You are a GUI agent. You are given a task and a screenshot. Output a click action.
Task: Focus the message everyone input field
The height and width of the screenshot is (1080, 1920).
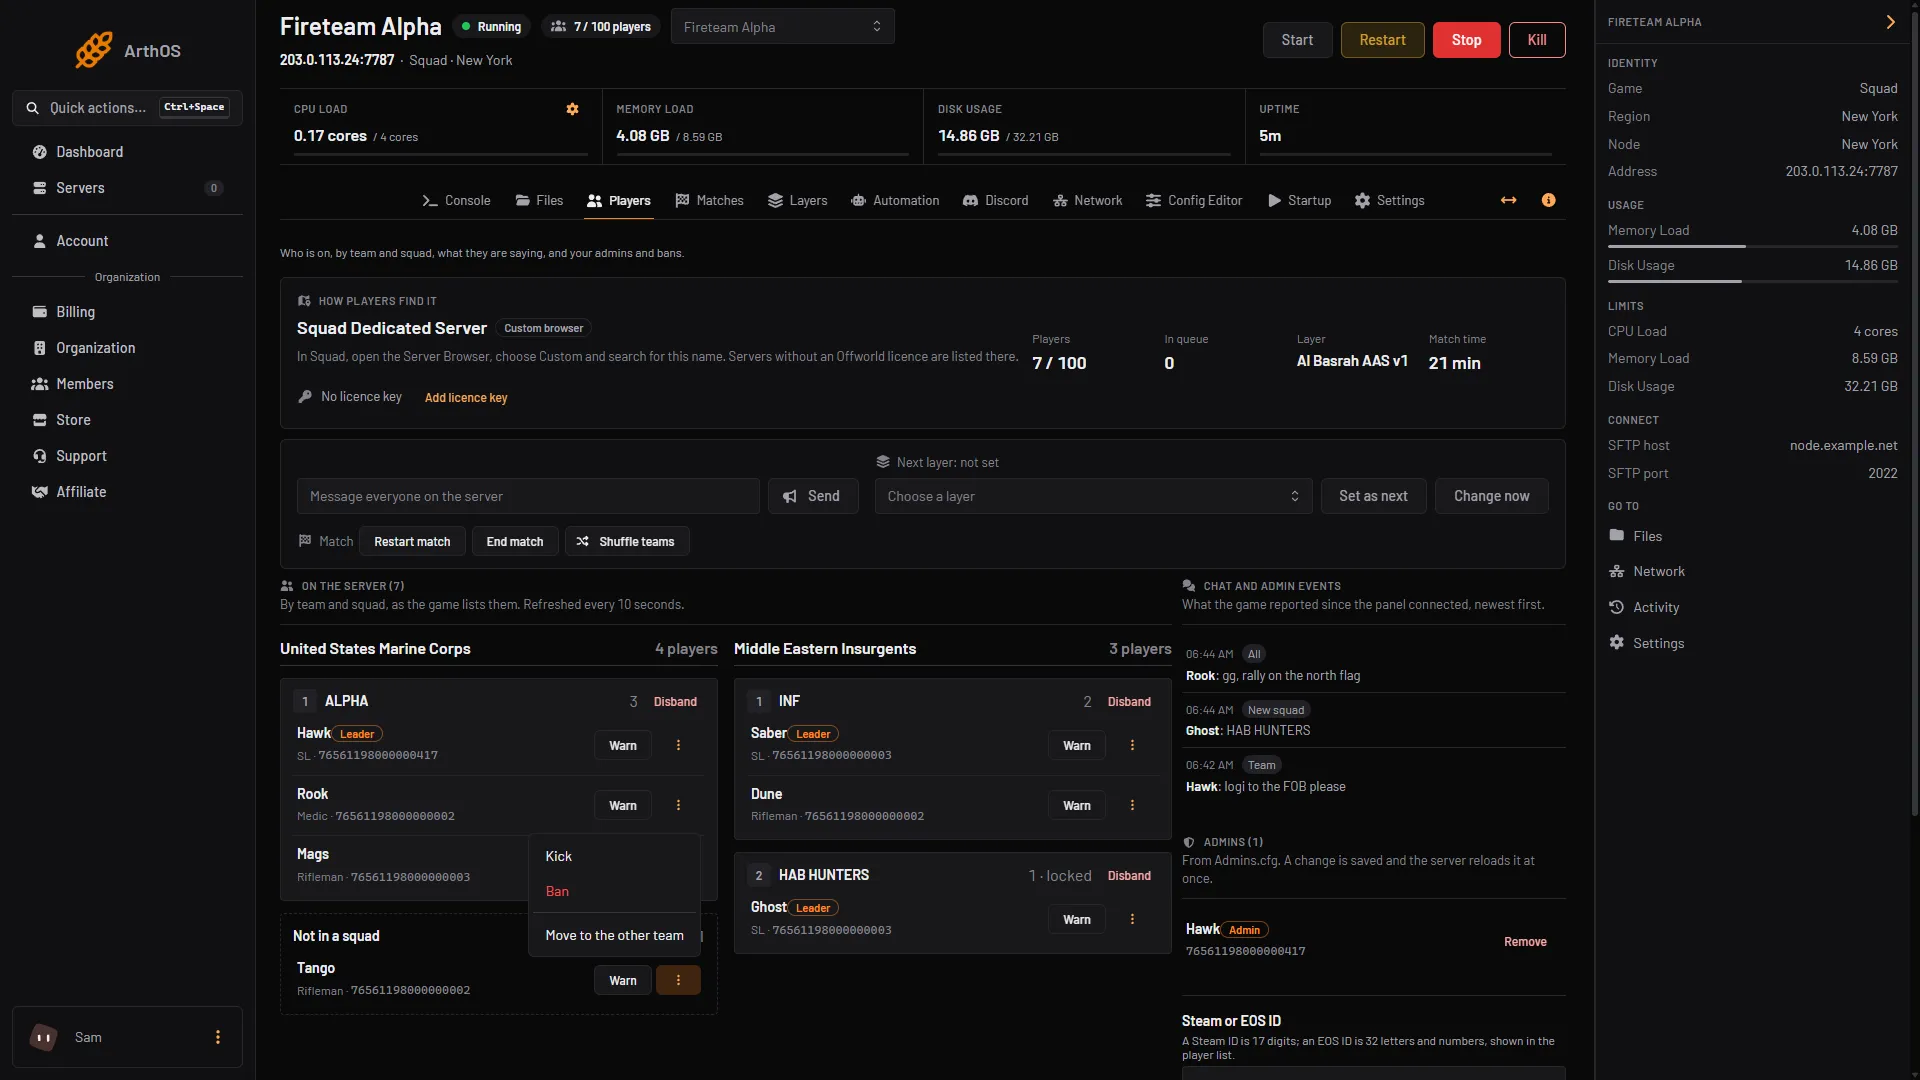click(x=528, y=496)
